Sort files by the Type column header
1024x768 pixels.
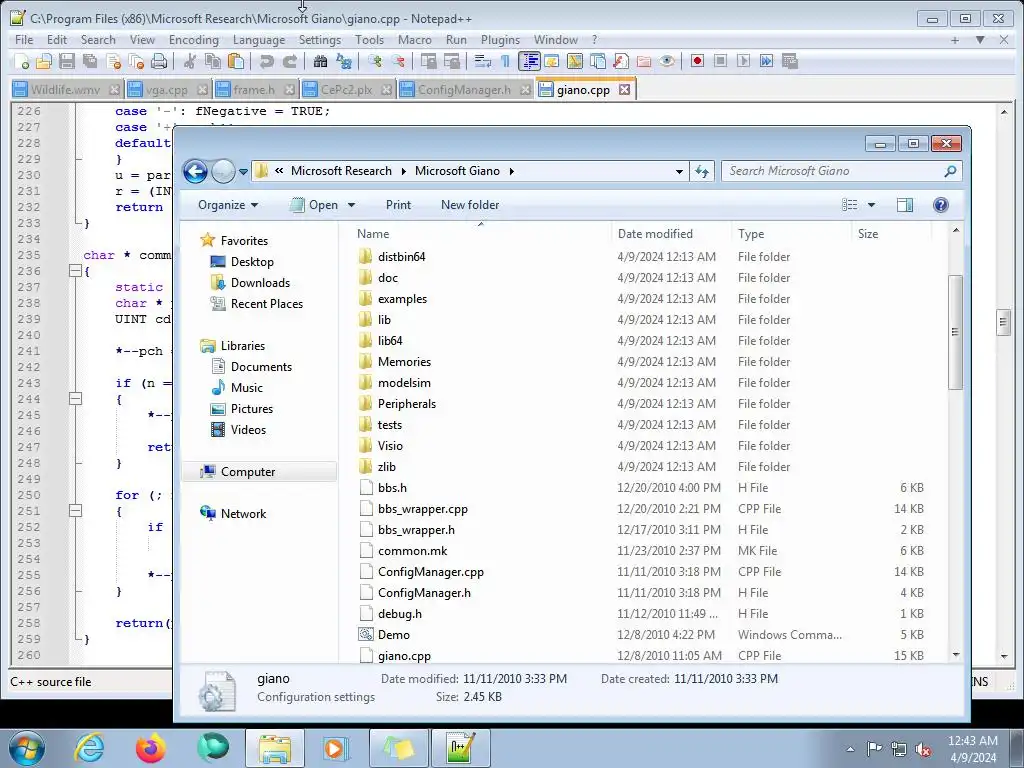pos(791,234)
